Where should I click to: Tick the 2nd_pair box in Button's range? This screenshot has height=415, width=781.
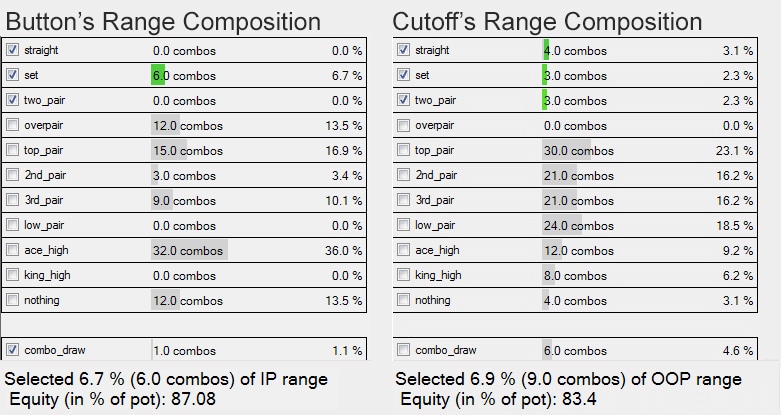[x=12, y=175]
